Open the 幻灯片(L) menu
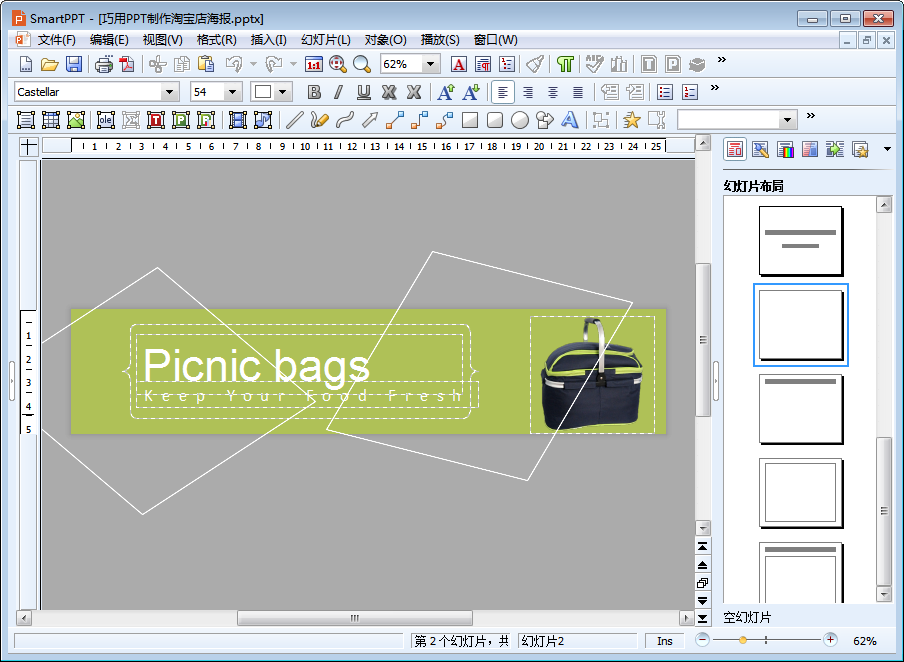The image size is (904, 662). click(326, 40)
